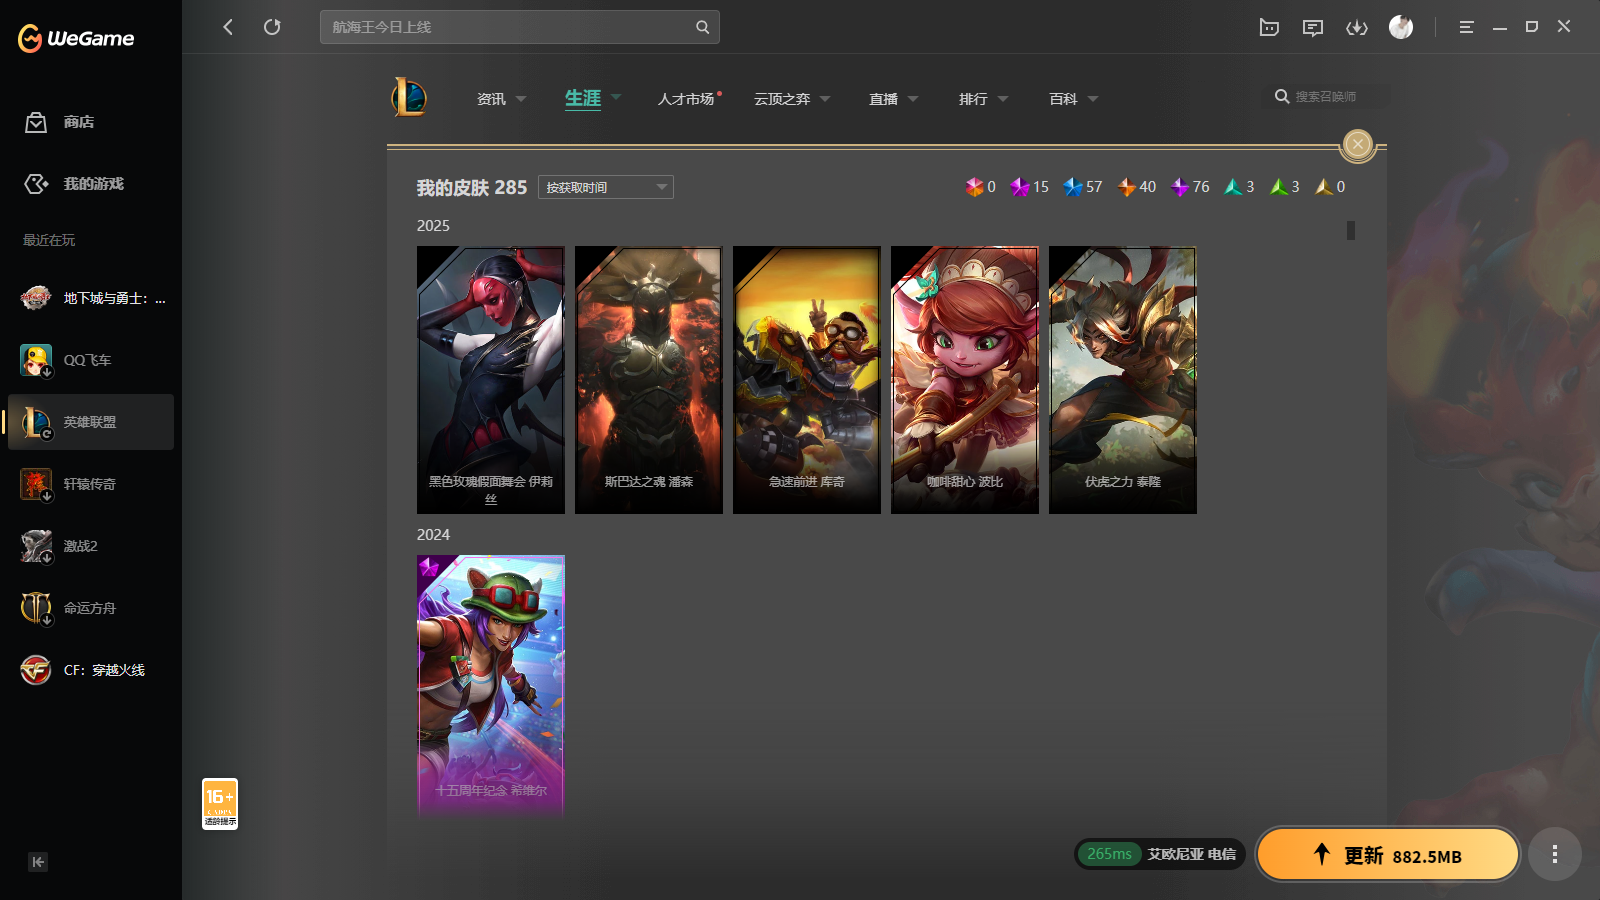Viewport: 1600px width, 900px height.
Task: Open the 伏虎之力 泰隆 skin card
Action: (x=1123, y=380)
